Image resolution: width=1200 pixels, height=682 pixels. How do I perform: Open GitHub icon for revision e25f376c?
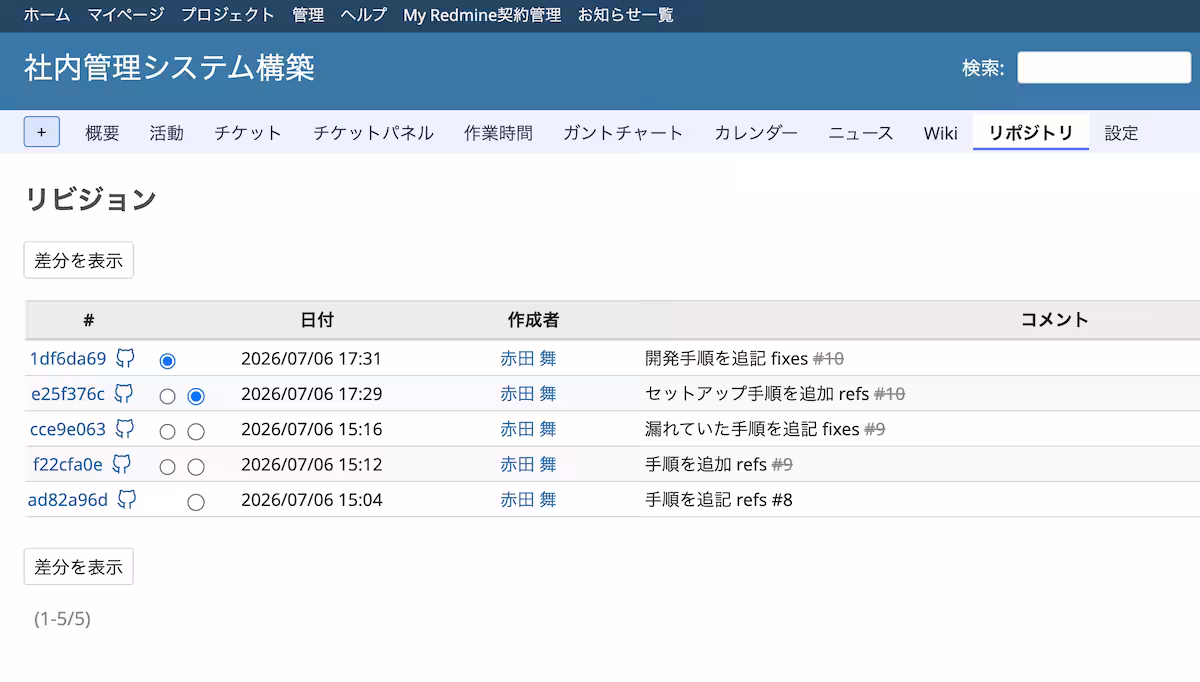(x=124, y=394)
